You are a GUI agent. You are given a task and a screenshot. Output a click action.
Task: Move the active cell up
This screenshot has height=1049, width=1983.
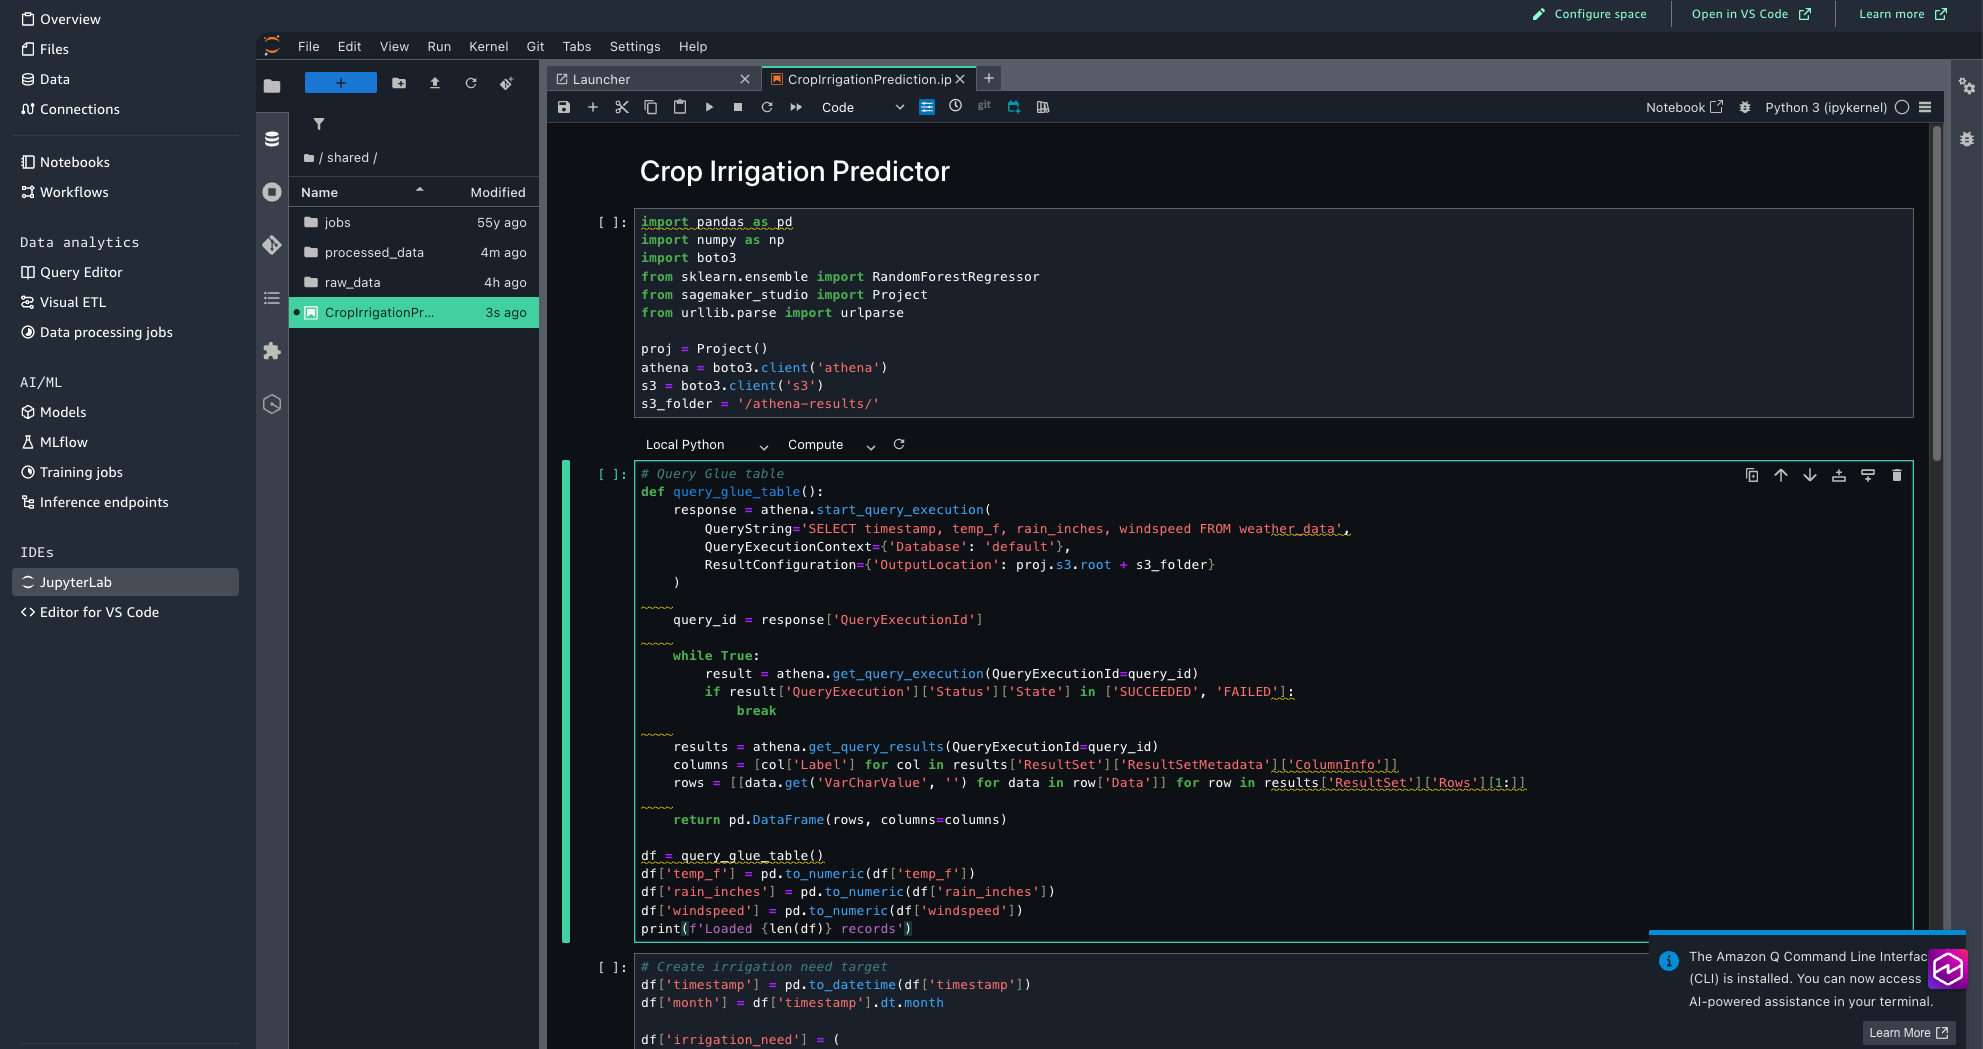(x=1780, y=475)
